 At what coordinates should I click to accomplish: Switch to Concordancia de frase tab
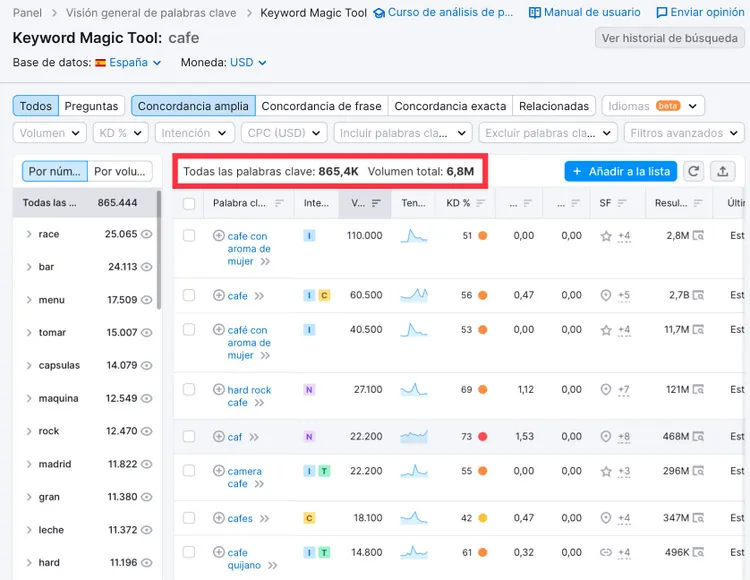[321, 106]
